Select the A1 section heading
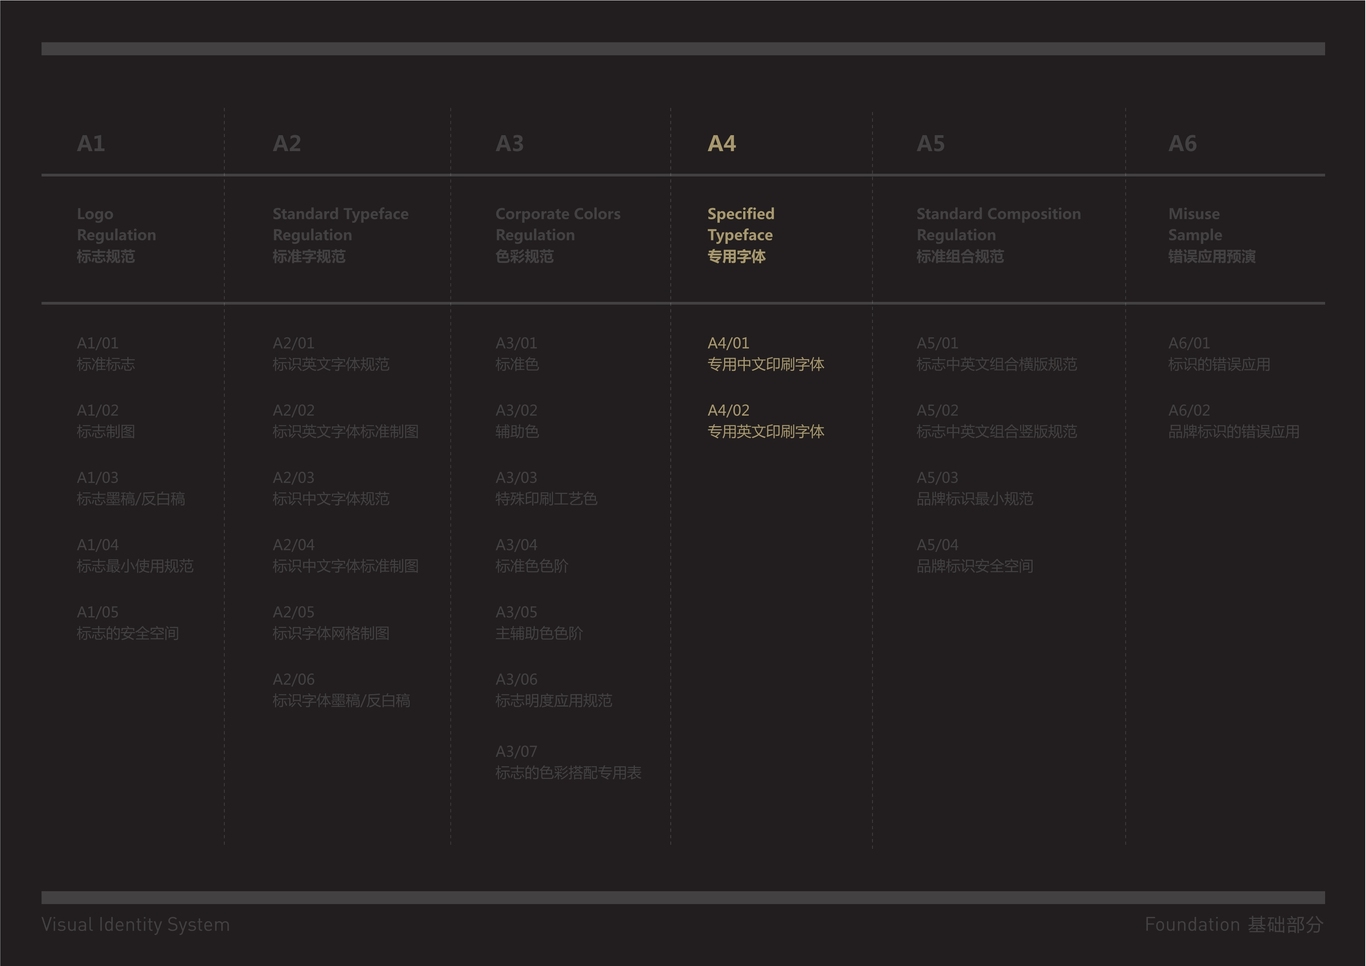This screenshot has height=966, width=1366. [91, 143]
